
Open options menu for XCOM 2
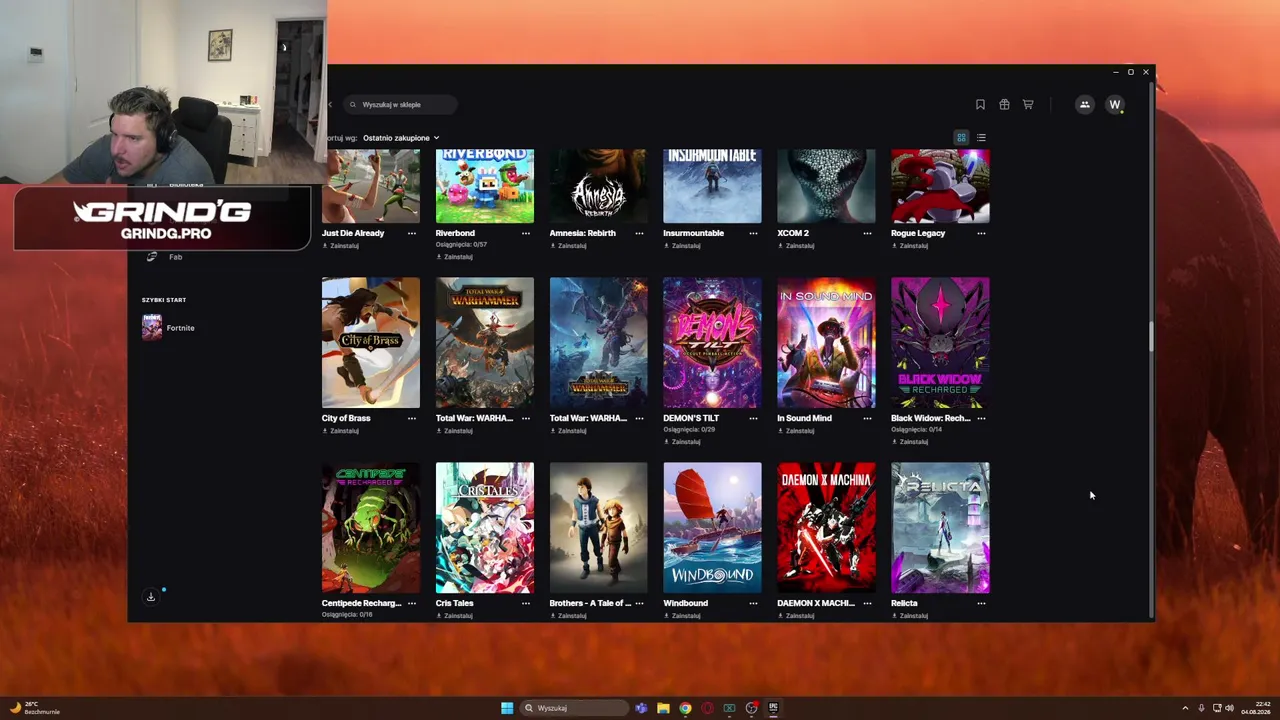(x=867, y=233)
